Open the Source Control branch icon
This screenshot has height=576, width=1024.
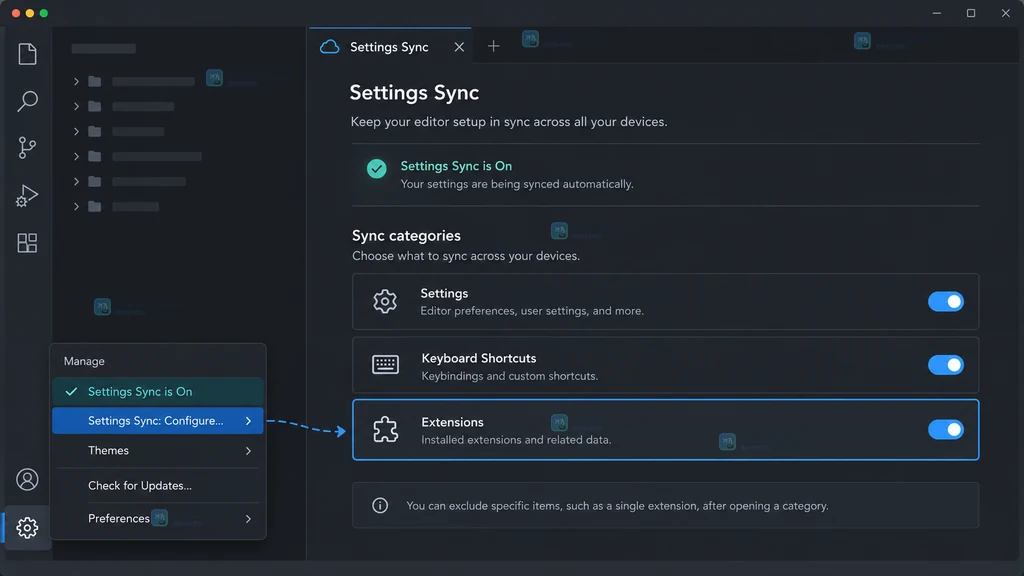(27, 148)
